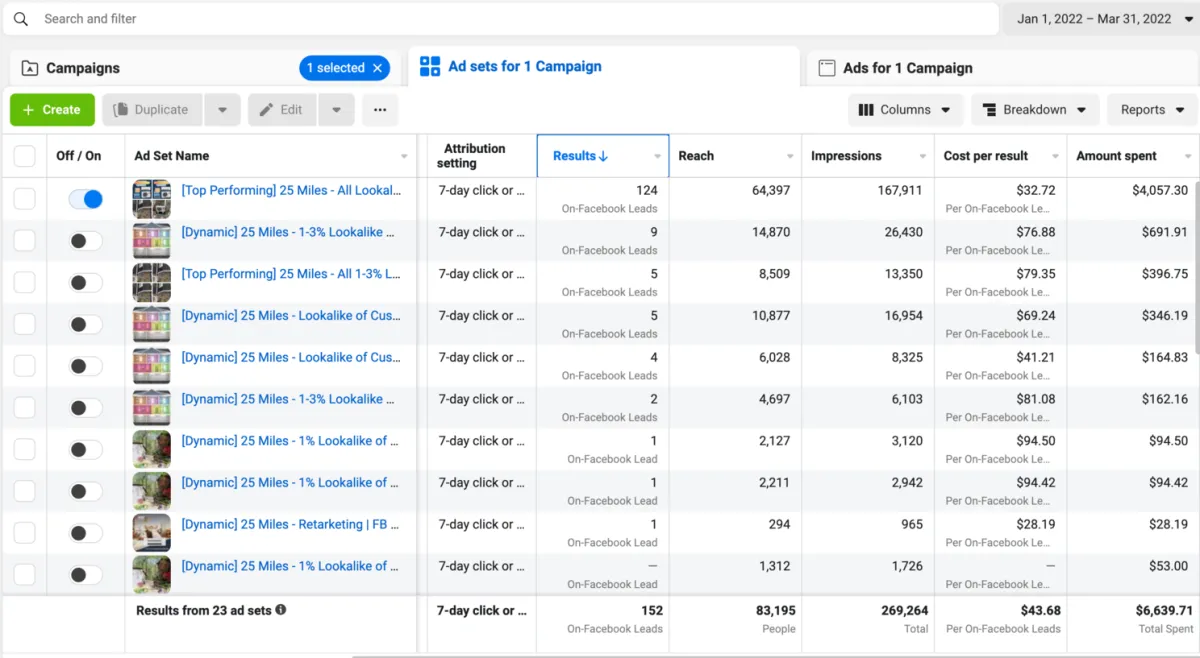Image resolution: width=1200 pixels, height=658 pixels.
Task: Open the date range Jan 1 – Mar 31 picker
Action: point(1093,19)
